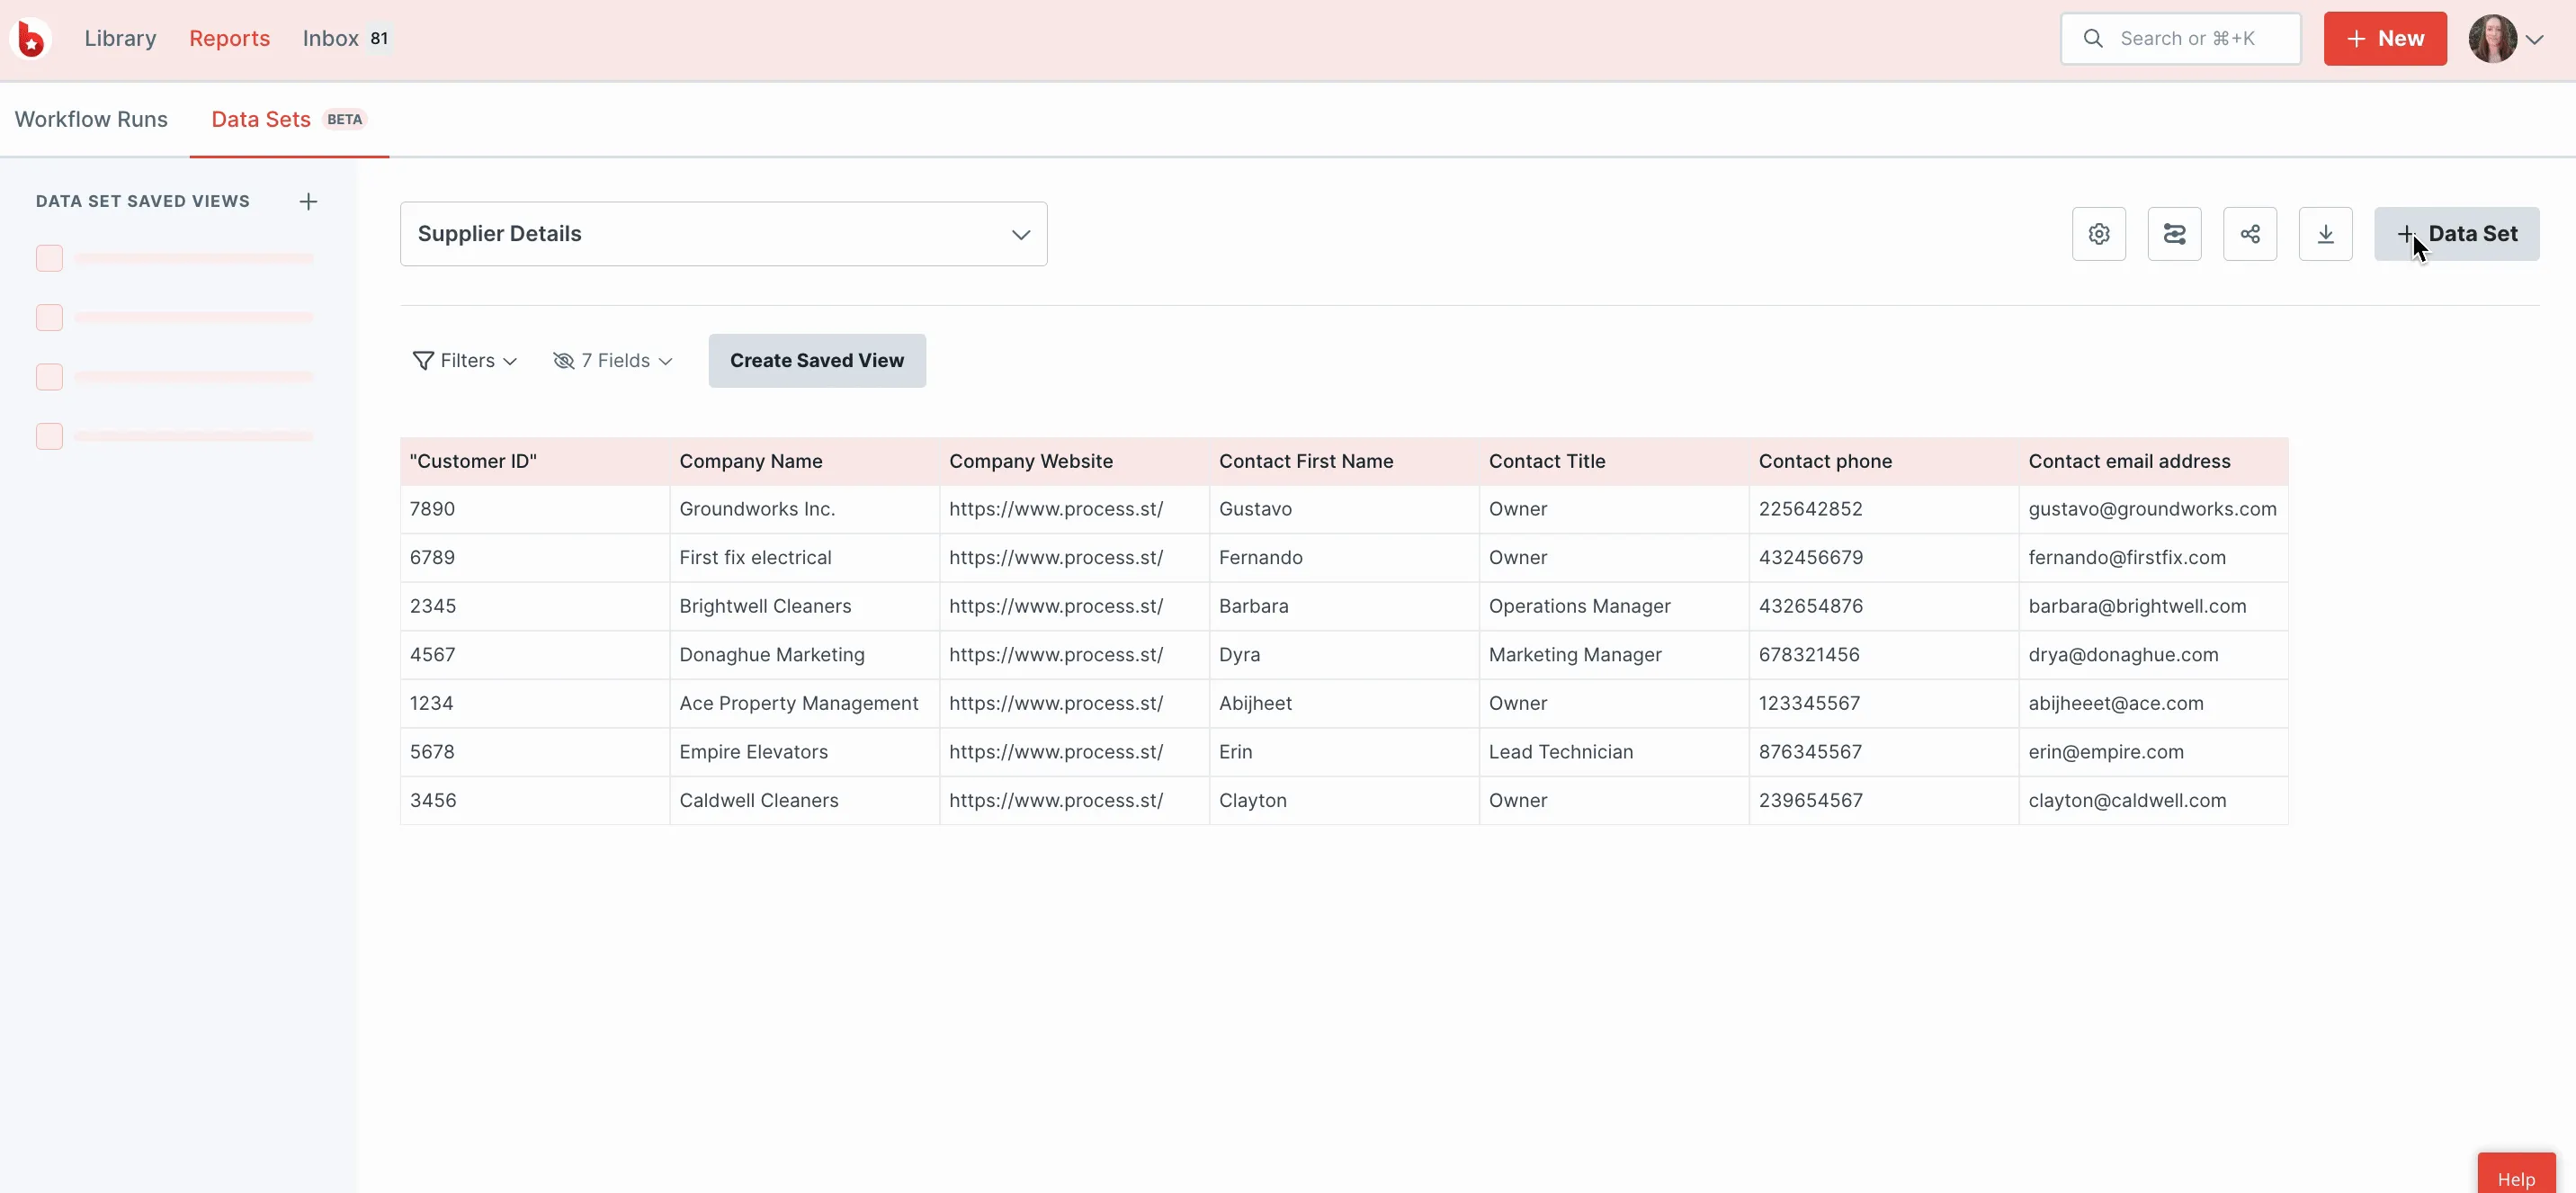Click the First fix electrical cell

[805, 558]
